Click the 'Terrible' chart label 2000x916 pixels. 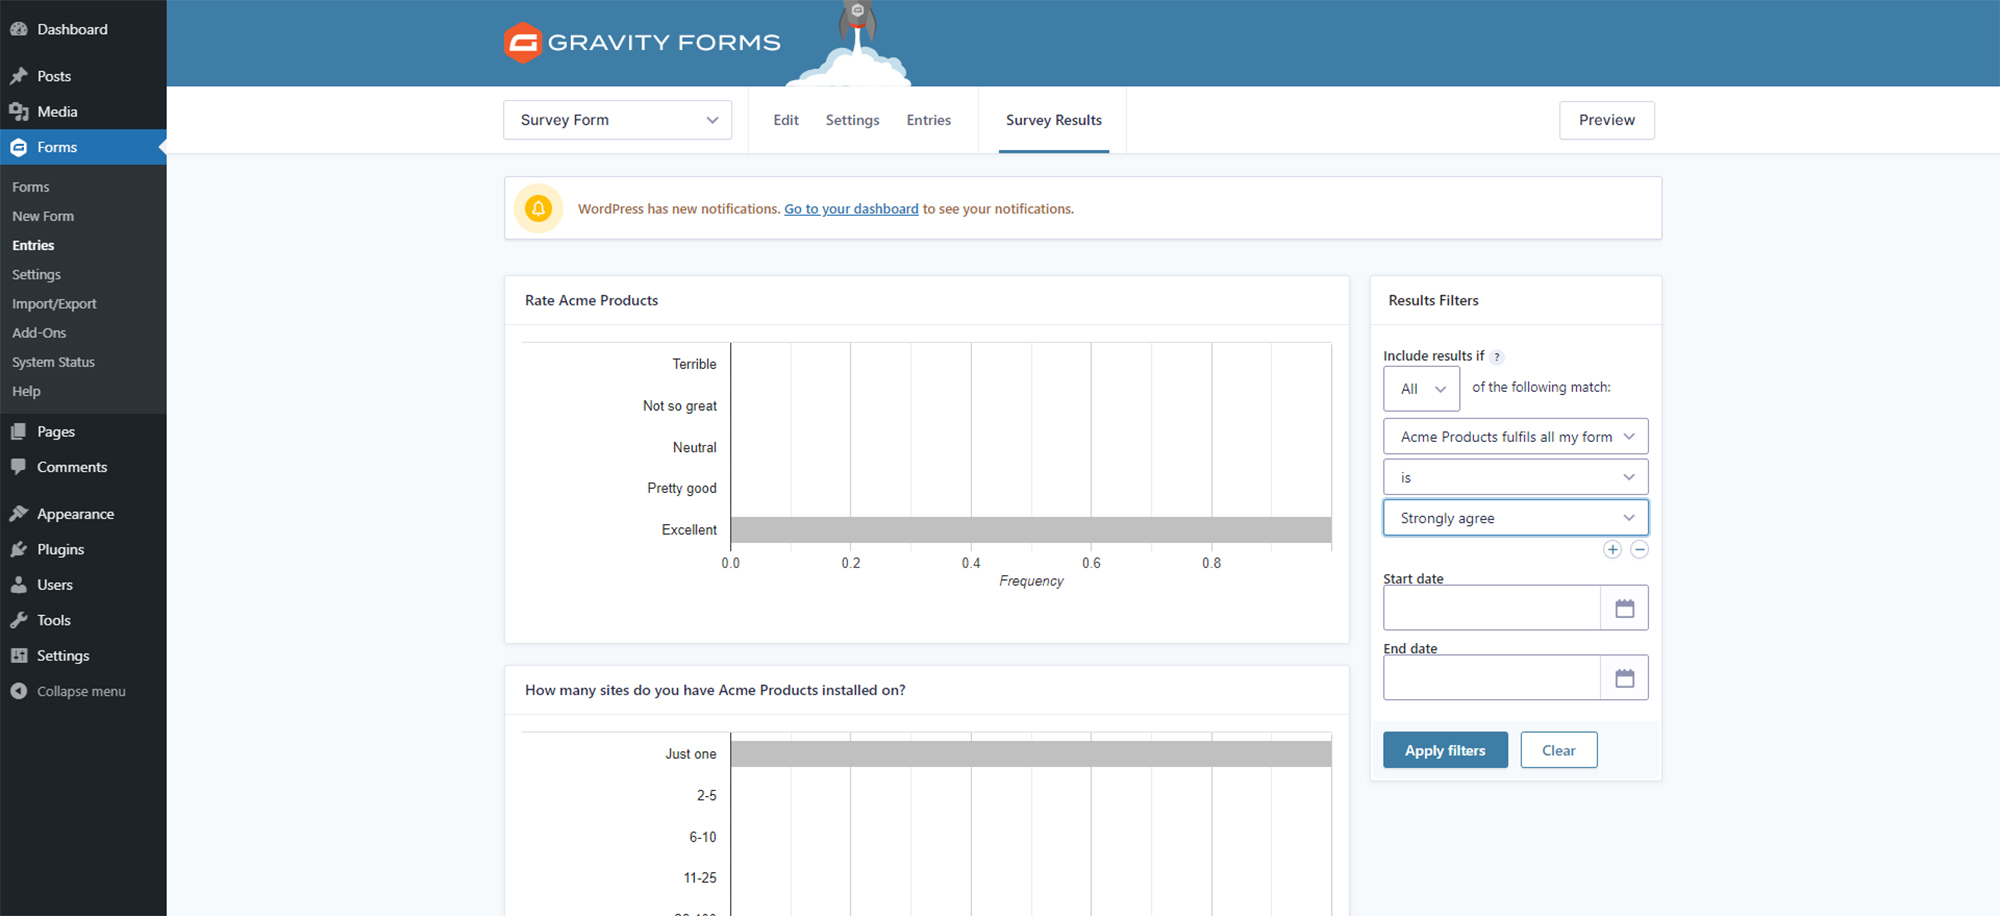pyautogui.click(x=694, y=364)
